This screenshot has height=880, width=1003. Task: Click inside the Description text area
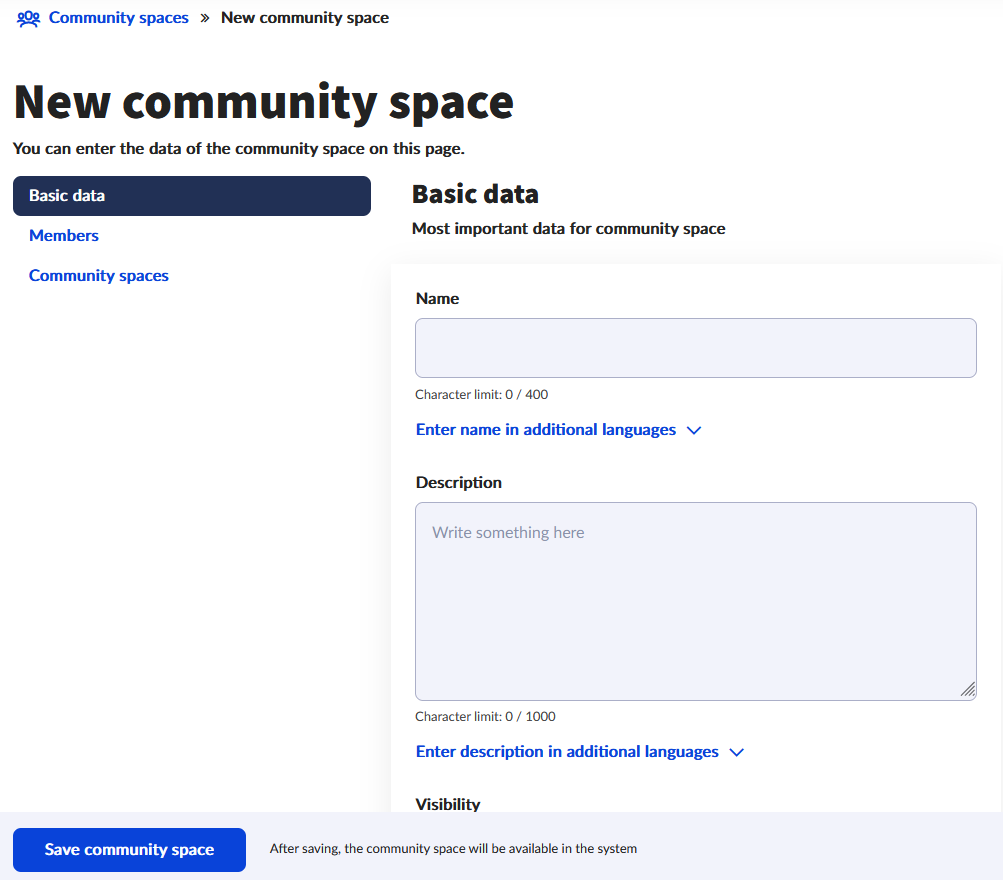pyautogui.click(x=695, y=600)
